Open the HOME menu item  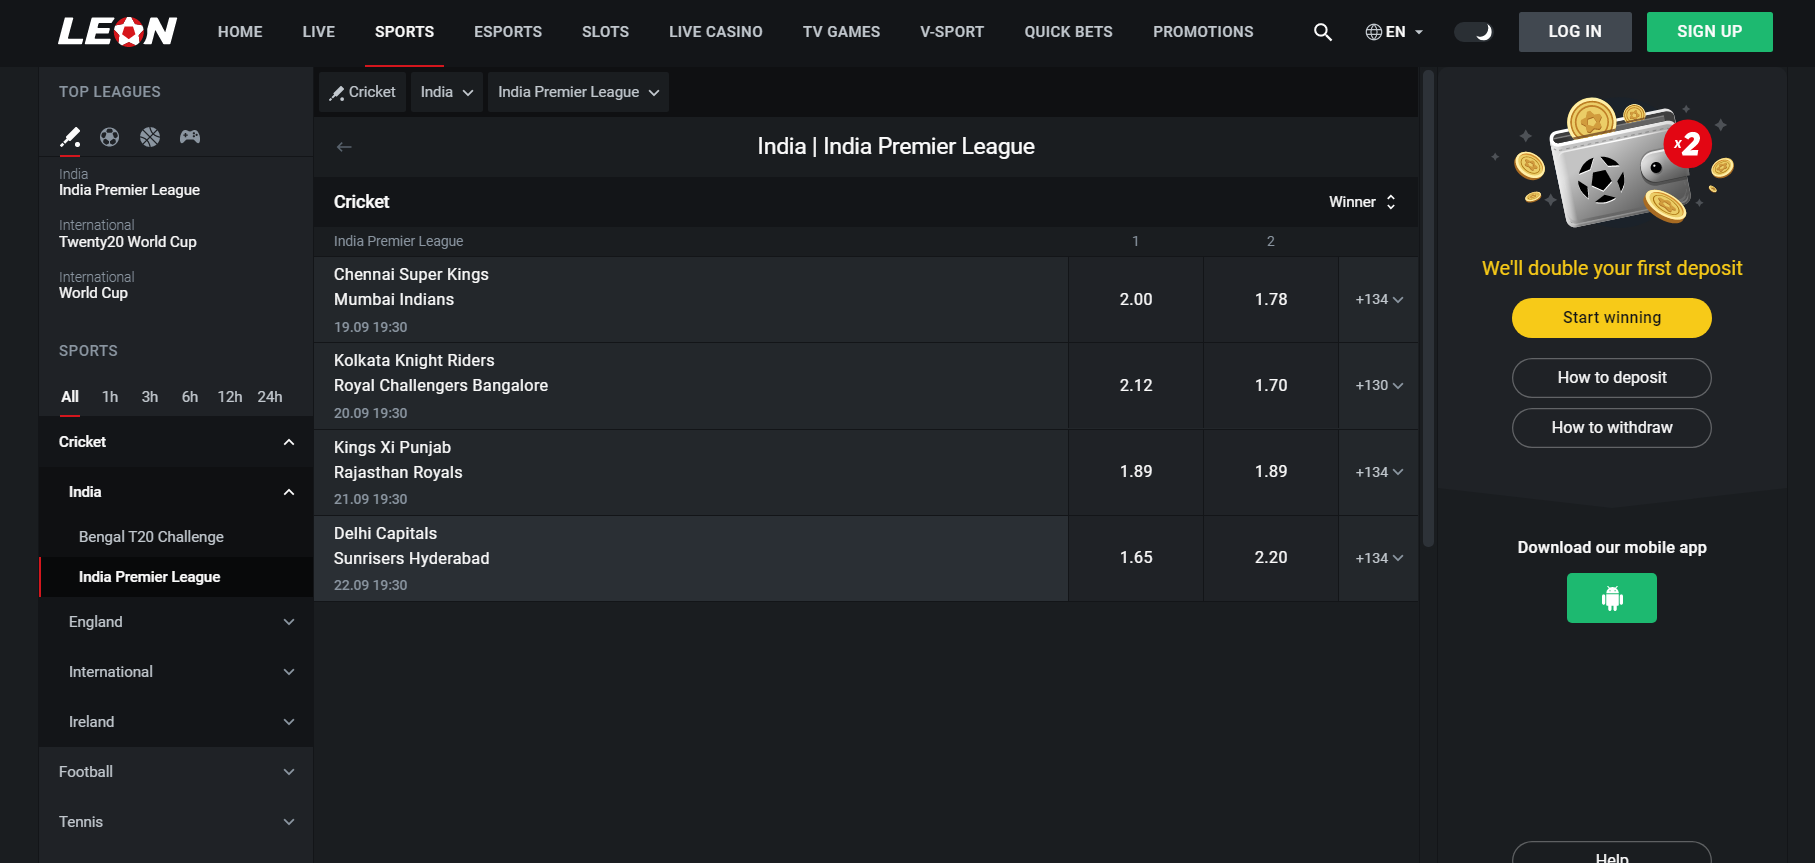coord(240,32)
